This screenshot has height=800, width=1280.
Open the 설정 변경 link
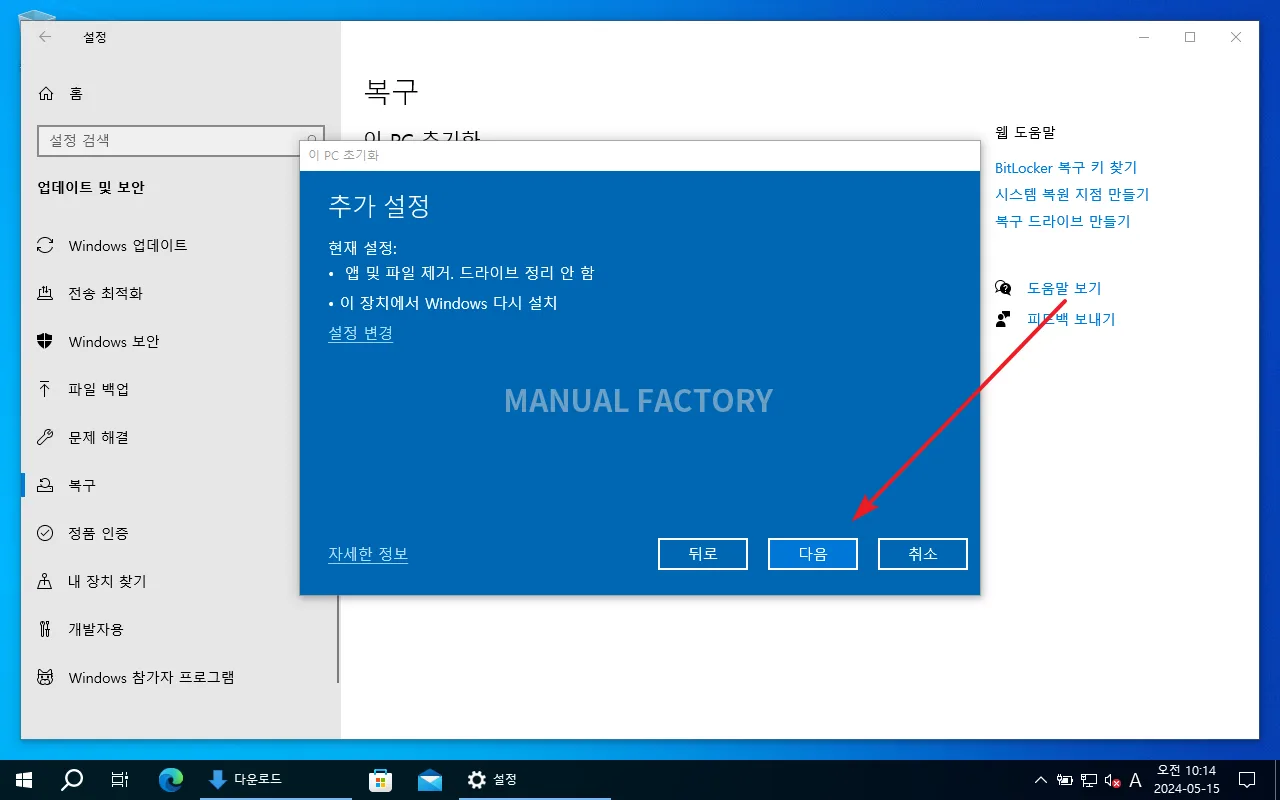pos(360,333)
